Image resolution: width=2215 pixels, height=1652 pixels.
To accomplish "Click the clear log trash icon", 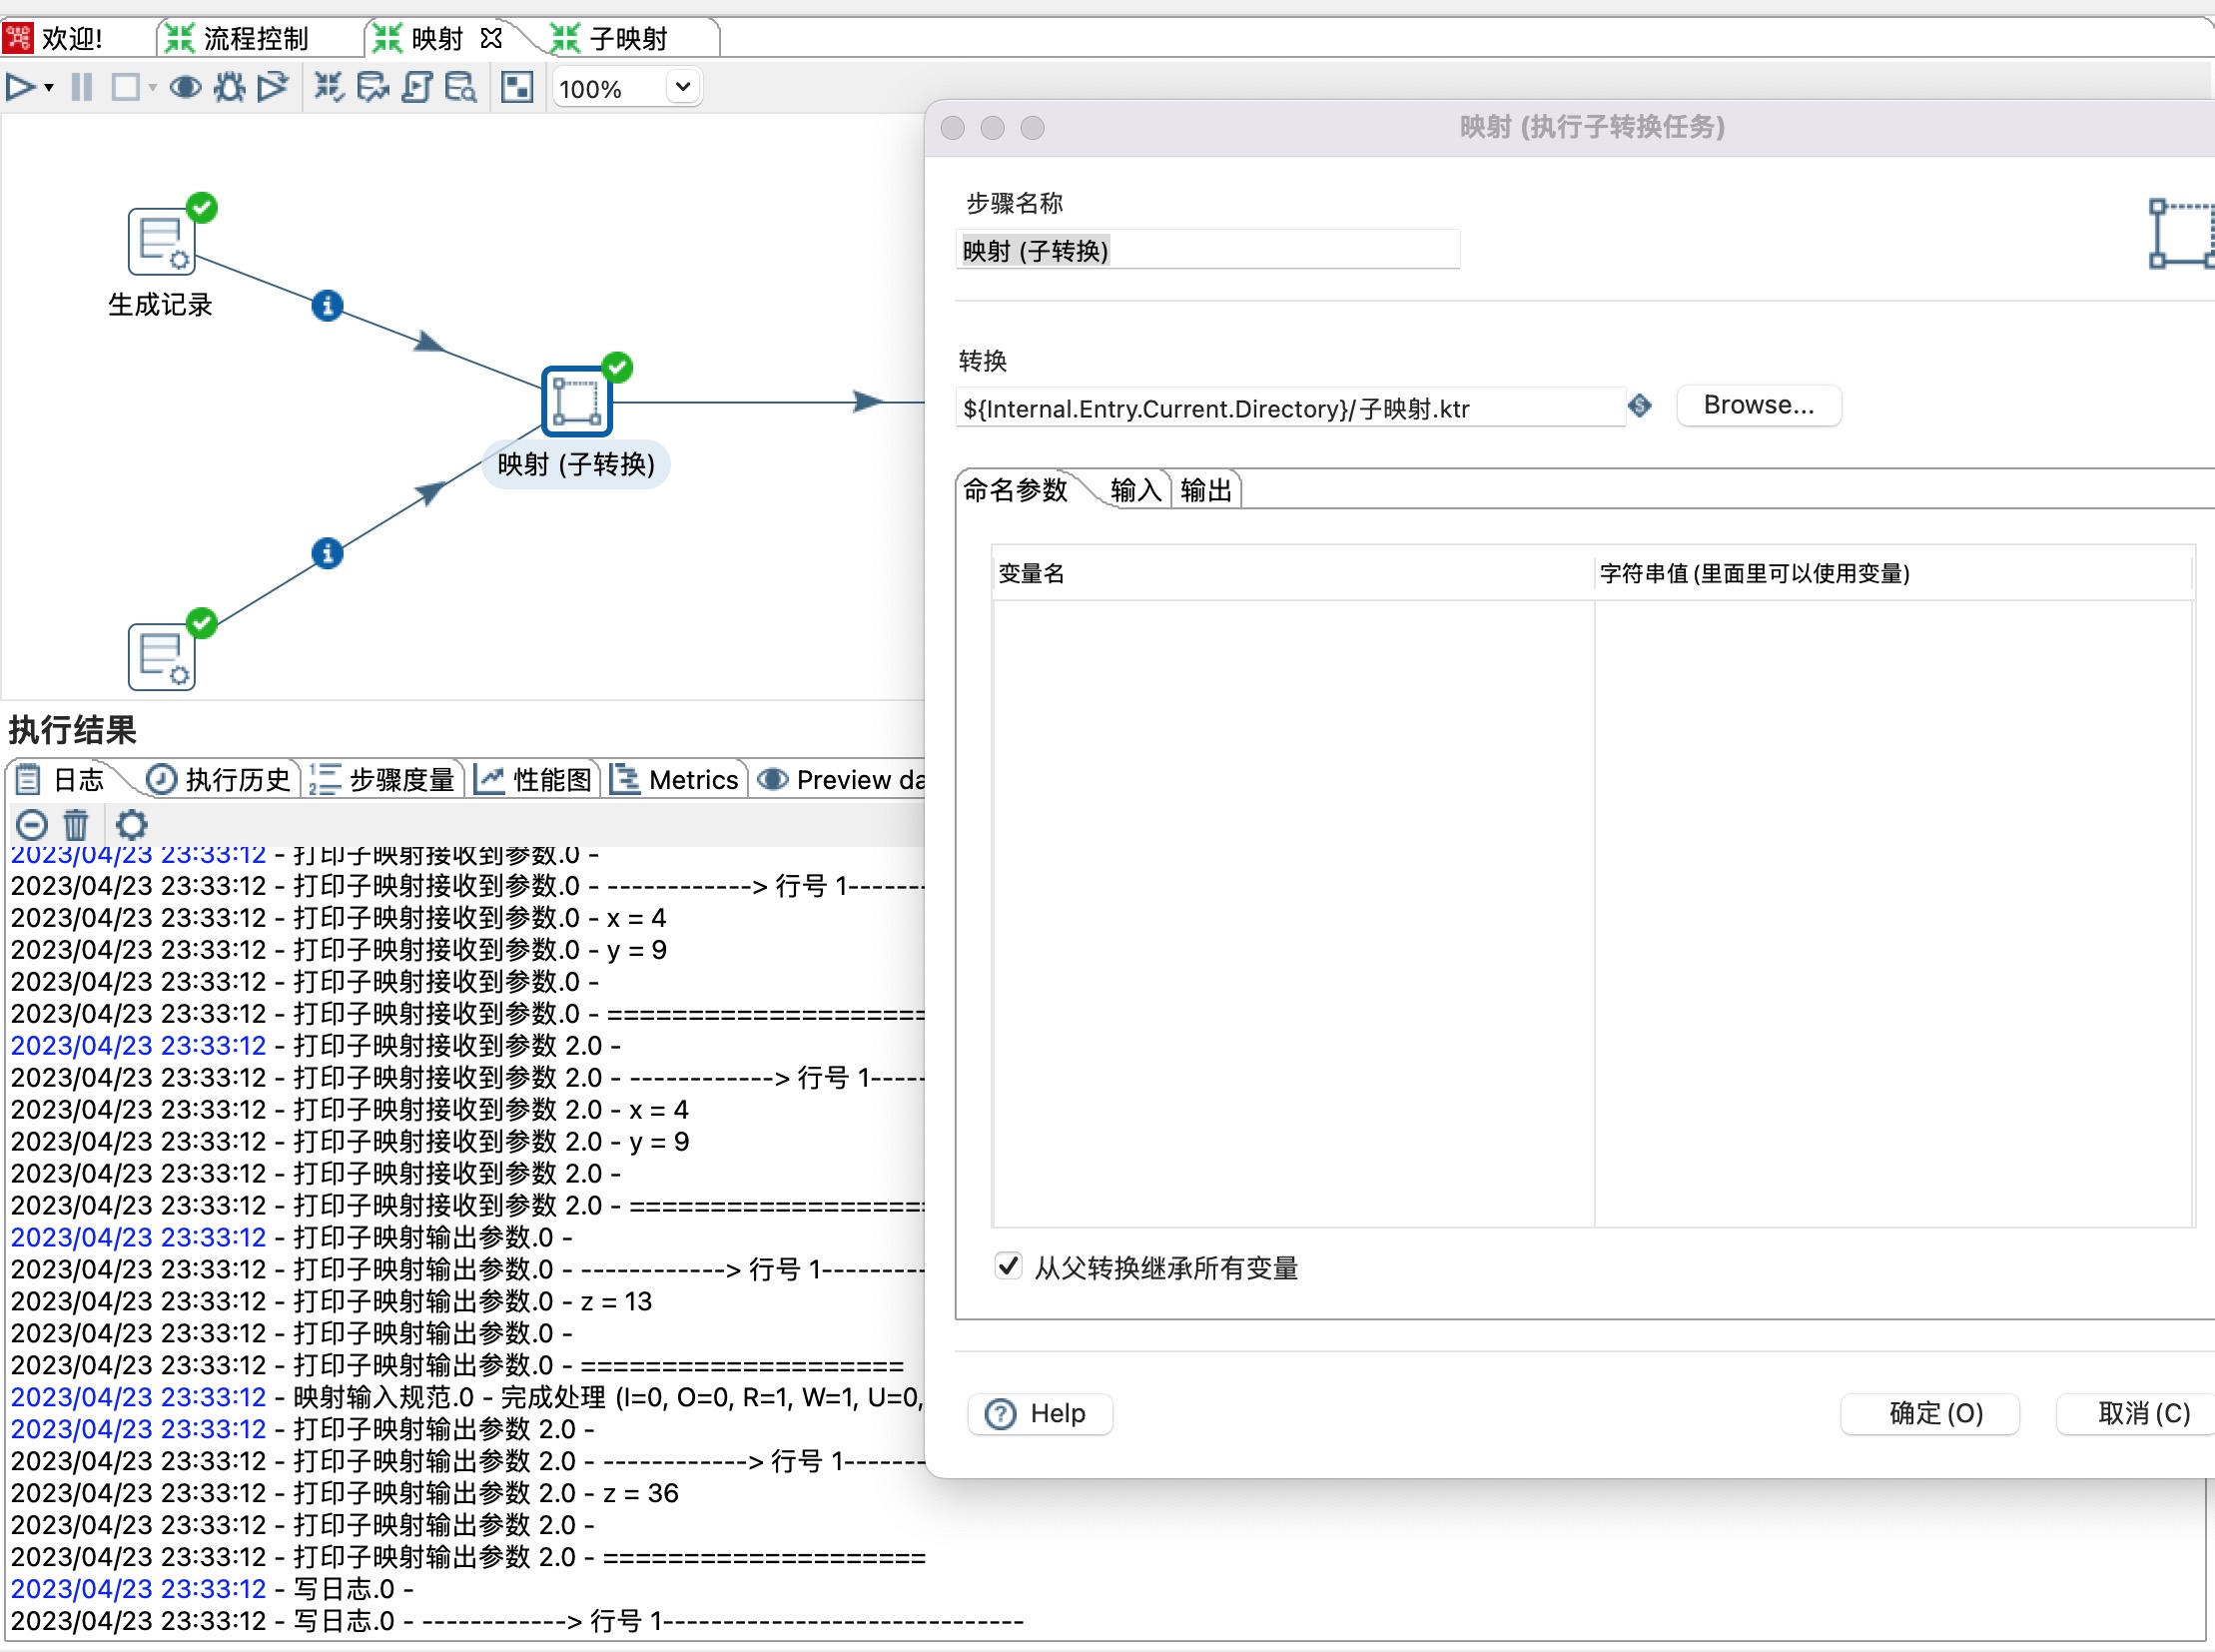I will 76,825.
